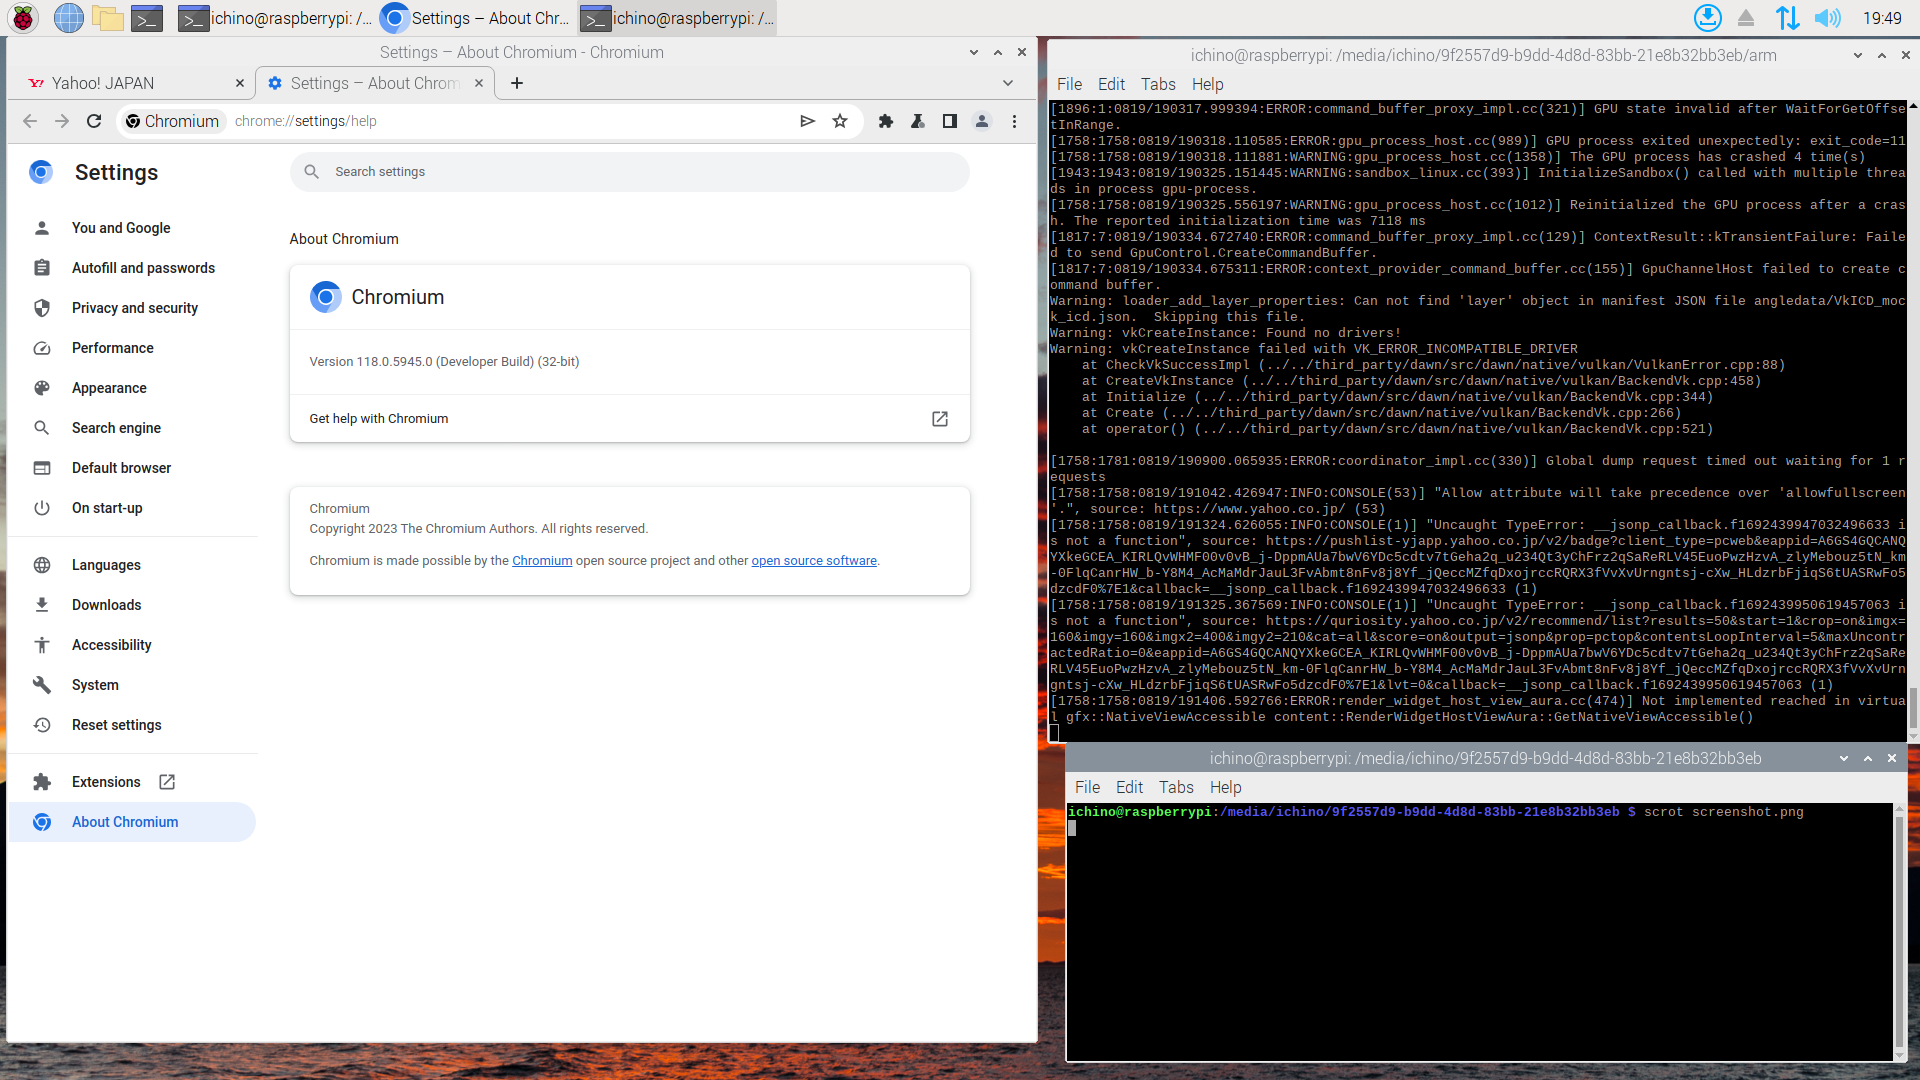Open the volume speaker icon in tray

1827,18
